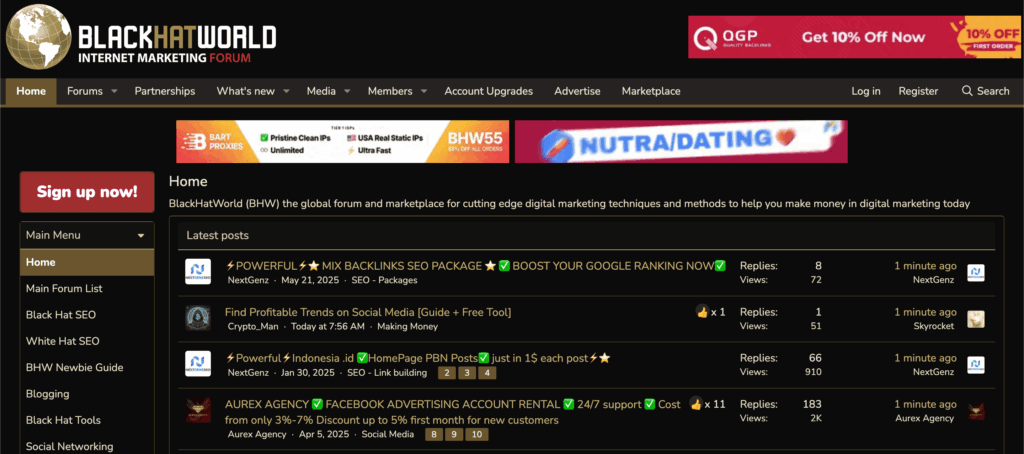The image size is (1024, 454).
Task: Open the Making Money category link
Action: pos(408,326)
